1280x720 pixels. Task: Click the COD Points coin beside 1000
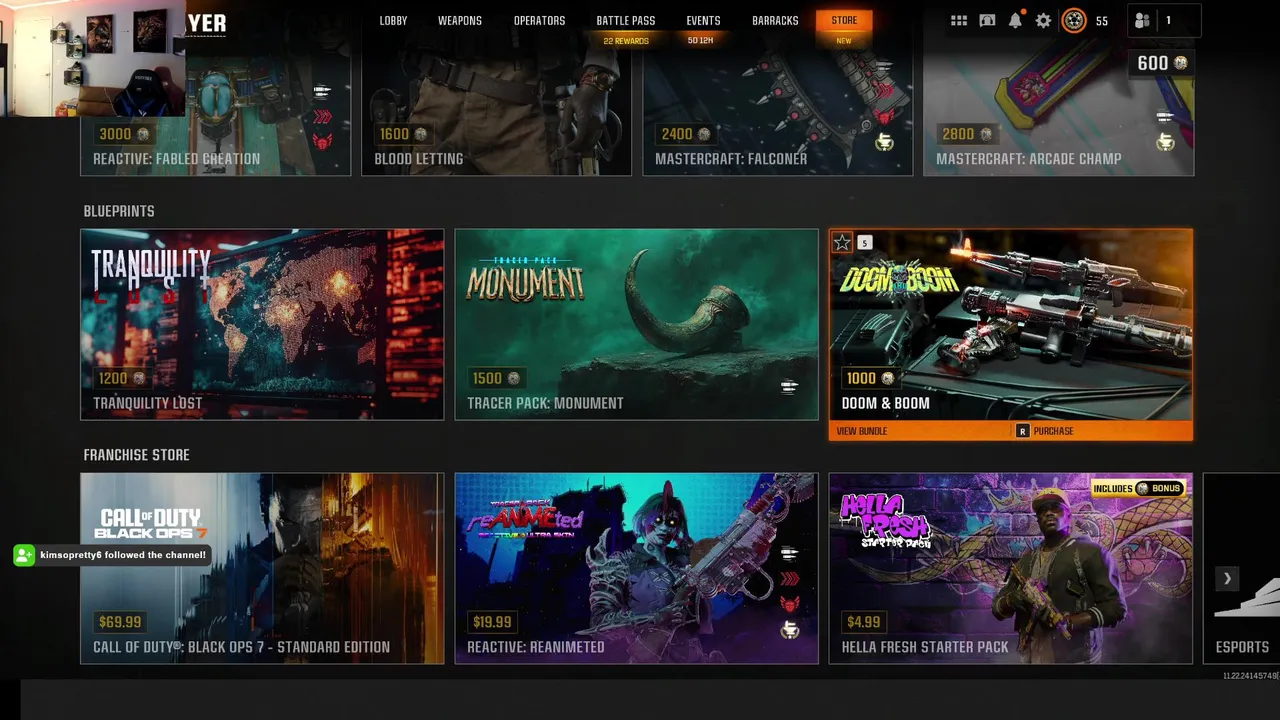point(887,378)
